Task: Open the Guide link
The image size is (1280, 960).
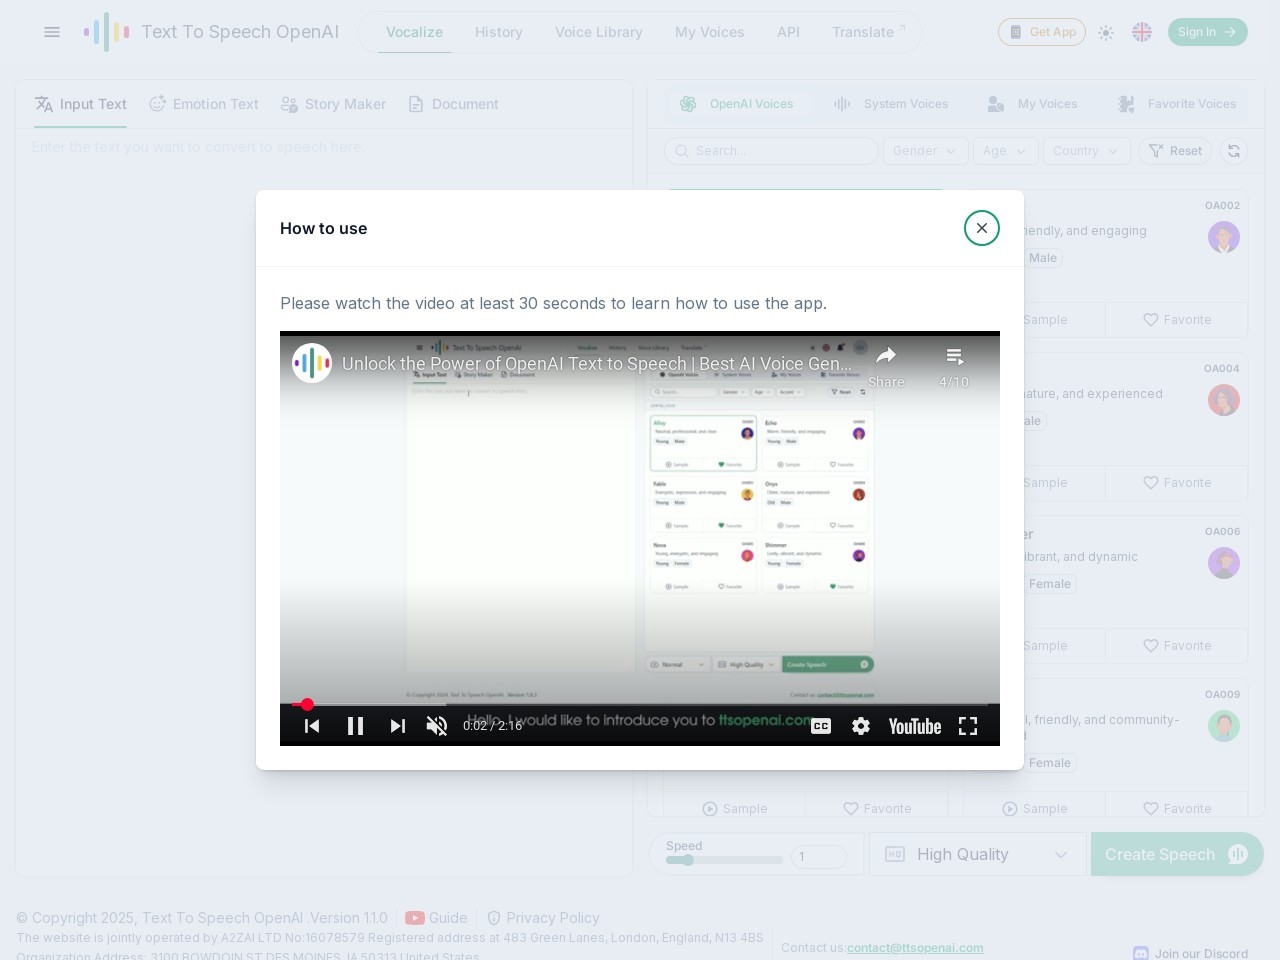Action: coord(436,918)
